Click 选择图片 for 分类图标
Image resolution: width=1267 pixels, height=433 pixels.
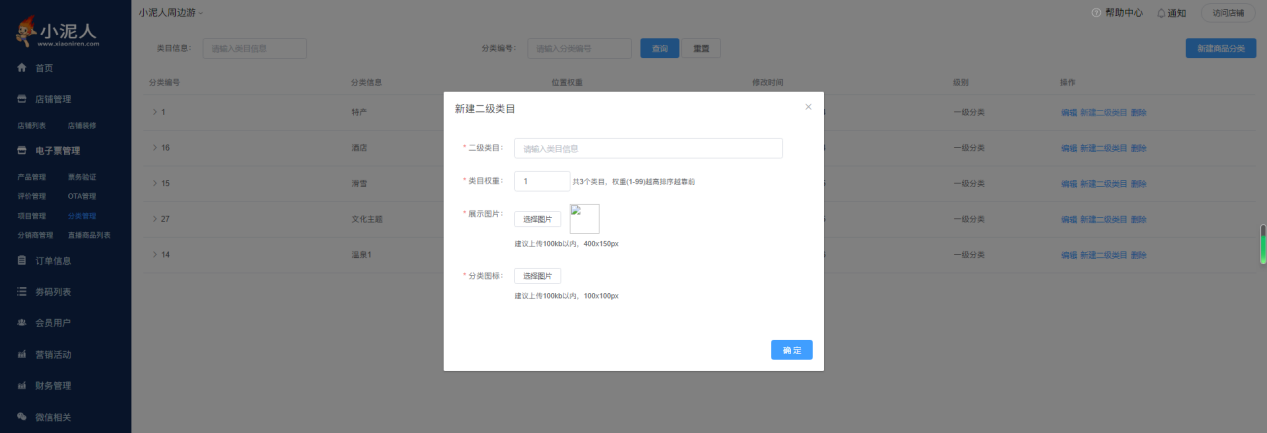tap(537, 276)
